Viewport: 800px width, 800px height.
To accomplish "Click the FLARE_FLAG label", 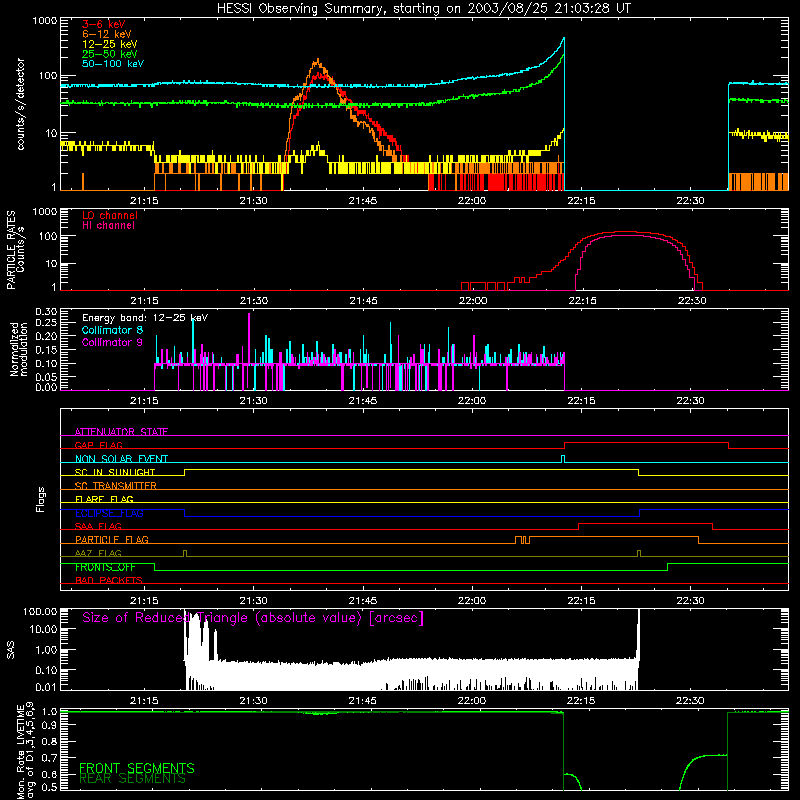I will (104, 499).
